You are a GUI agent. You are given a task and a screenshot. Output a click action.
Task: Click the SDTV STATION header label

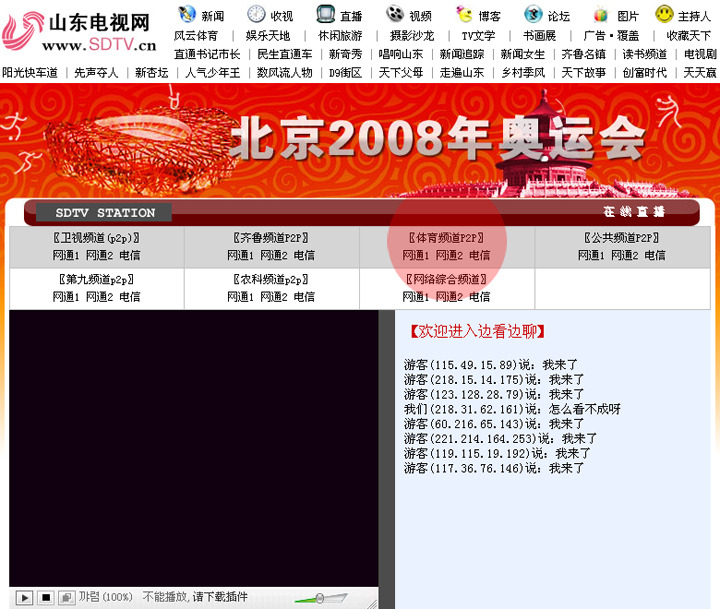click(105, 213)
